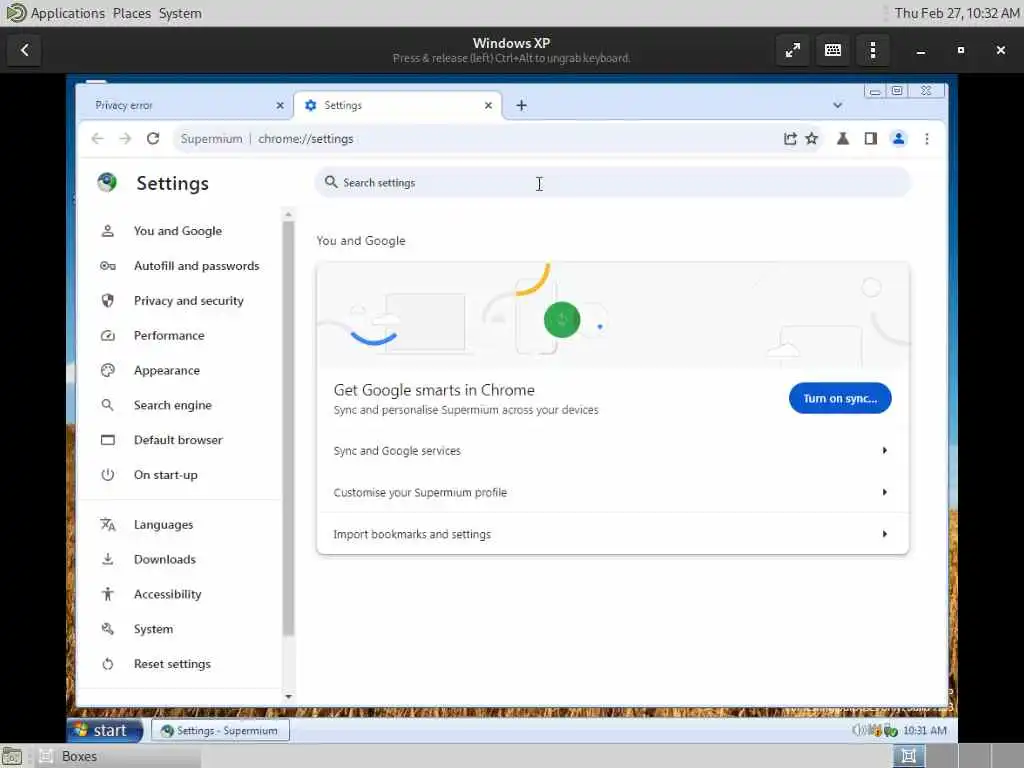Open a new tab with plus button
Screen dimensions: 1024x768
[x=521, y=105]
